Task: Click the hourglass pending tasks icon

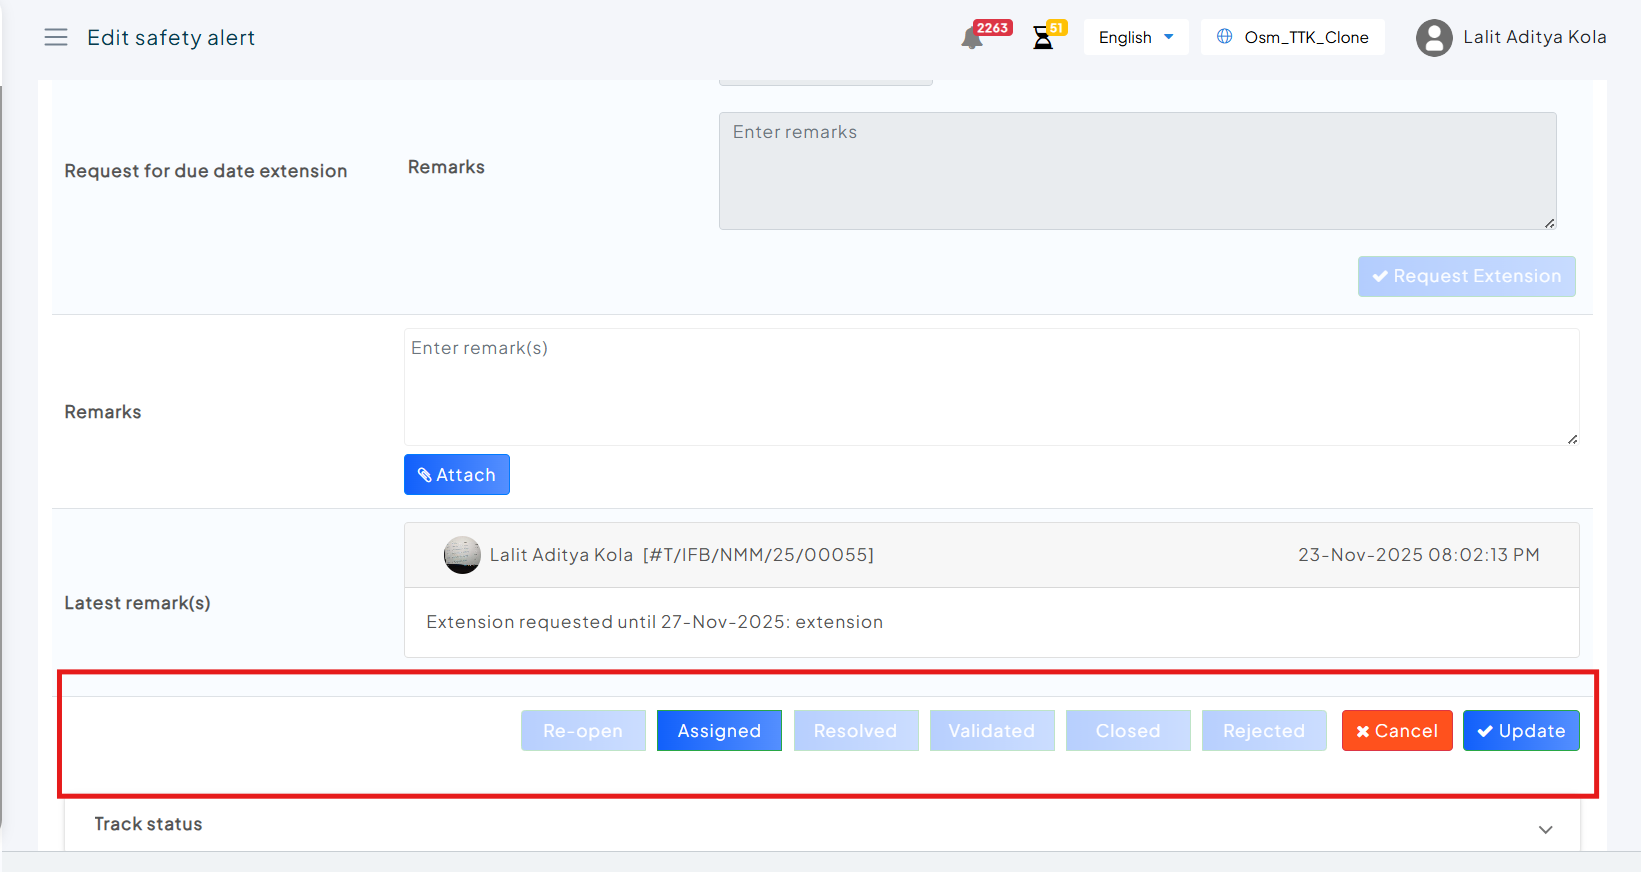Action: (1043, 38)
